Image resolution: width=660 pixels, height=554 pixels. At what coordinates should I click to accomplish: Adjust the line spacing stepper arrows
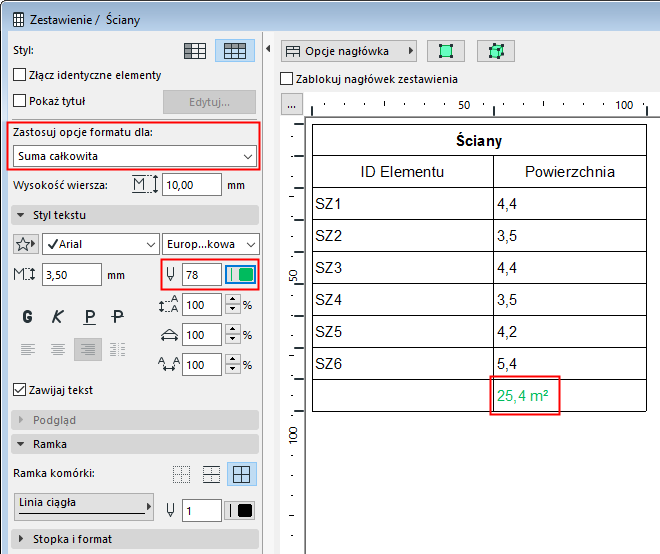point(233,304)
